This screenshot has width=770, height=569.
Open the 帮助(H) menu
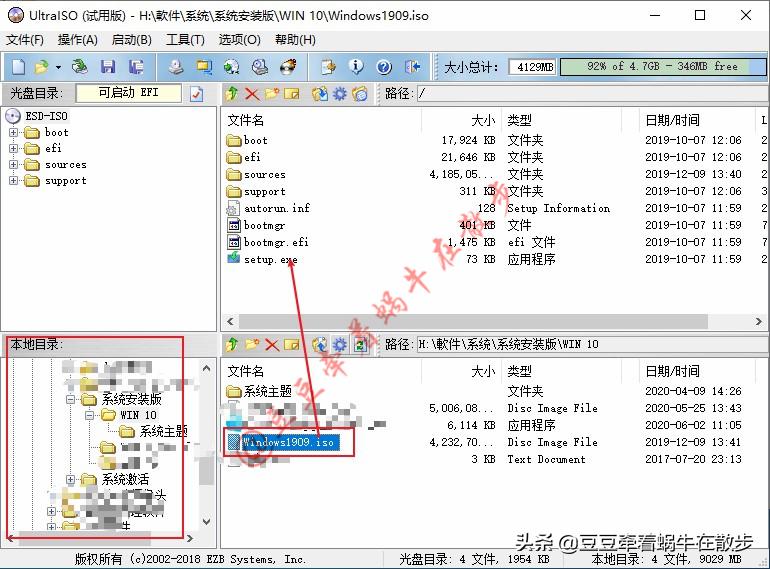(x=295, y=40)
